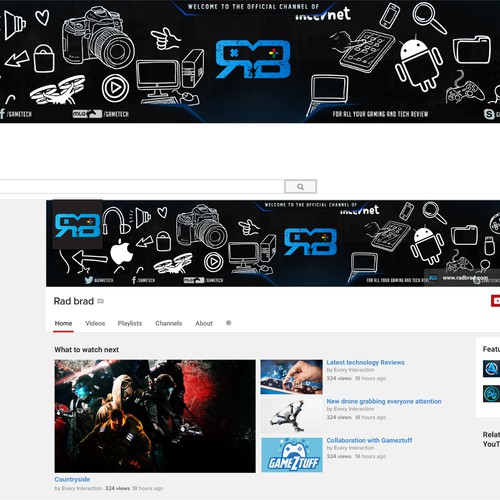Image resolution: width=500 pixels, height=500 pixels.
Task: Click the YouTube search magnifier button
Action: [x=300, y=187]
